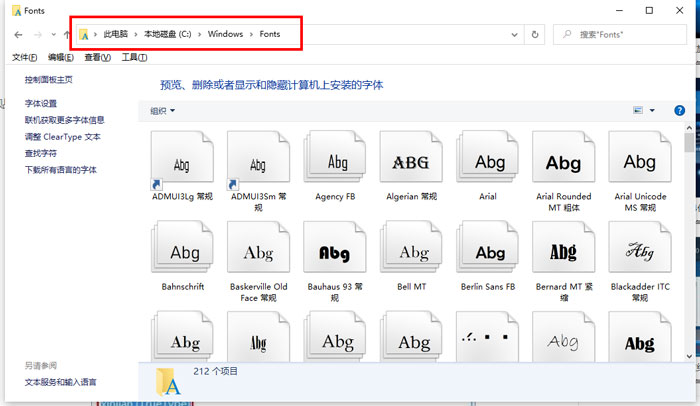Select the Bauhaus 93 font icon

[x=335, y=252]
